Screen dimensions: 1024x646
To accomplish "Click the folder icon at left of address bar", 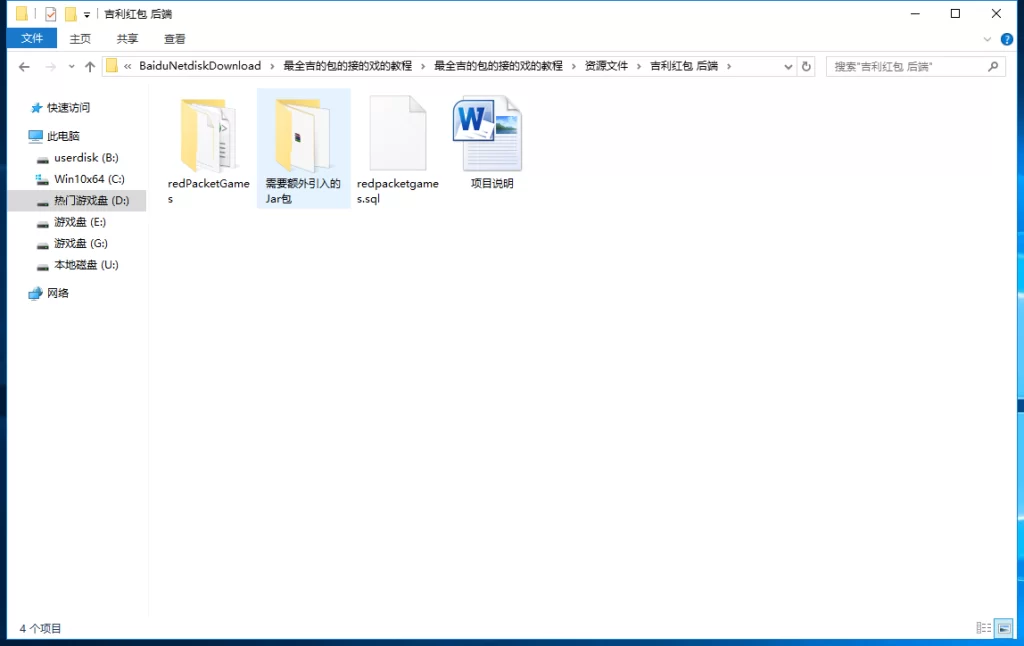I will pos(112,66).
